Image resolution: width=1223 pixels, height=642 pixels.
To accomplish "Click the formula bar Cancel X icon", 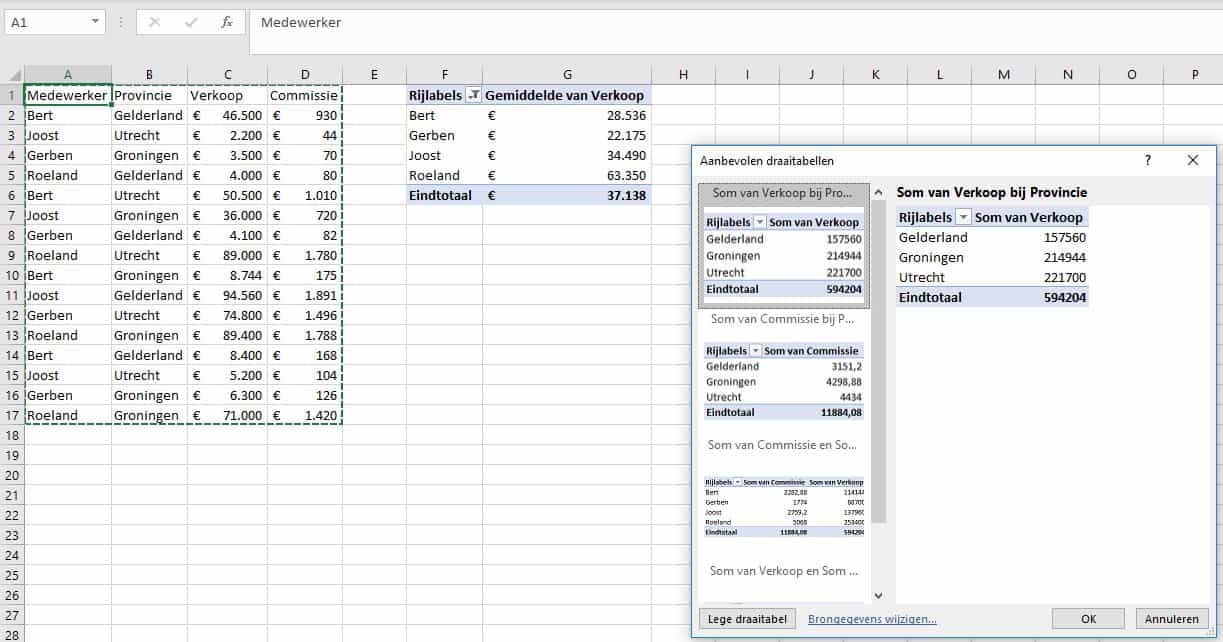I will [155, 22].
